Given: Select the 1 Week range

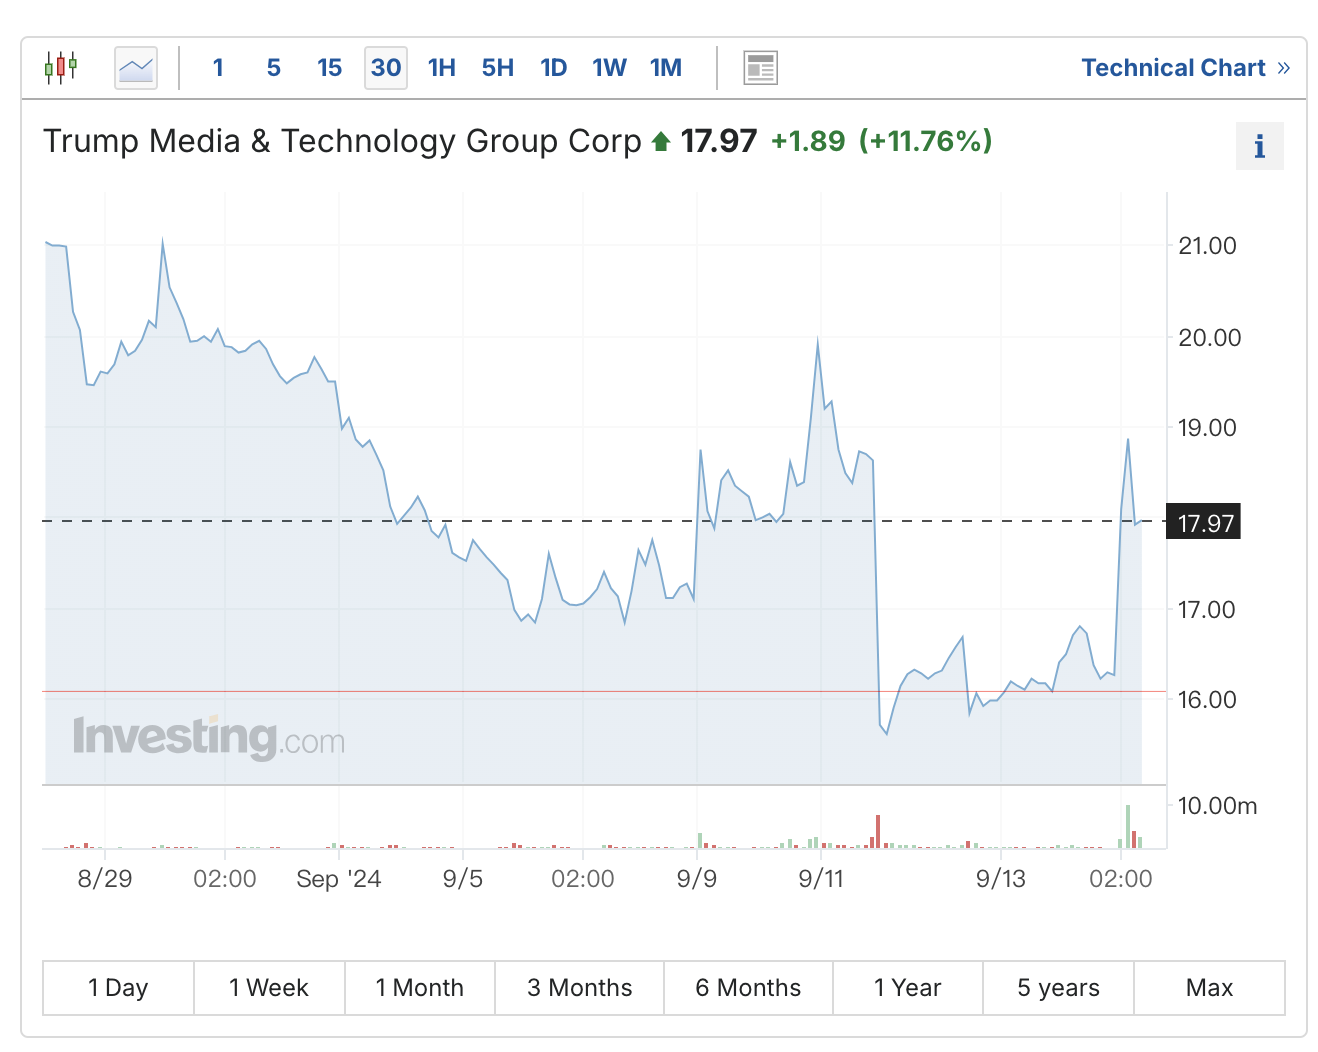Looking at the screenshot, I should 269,988.
